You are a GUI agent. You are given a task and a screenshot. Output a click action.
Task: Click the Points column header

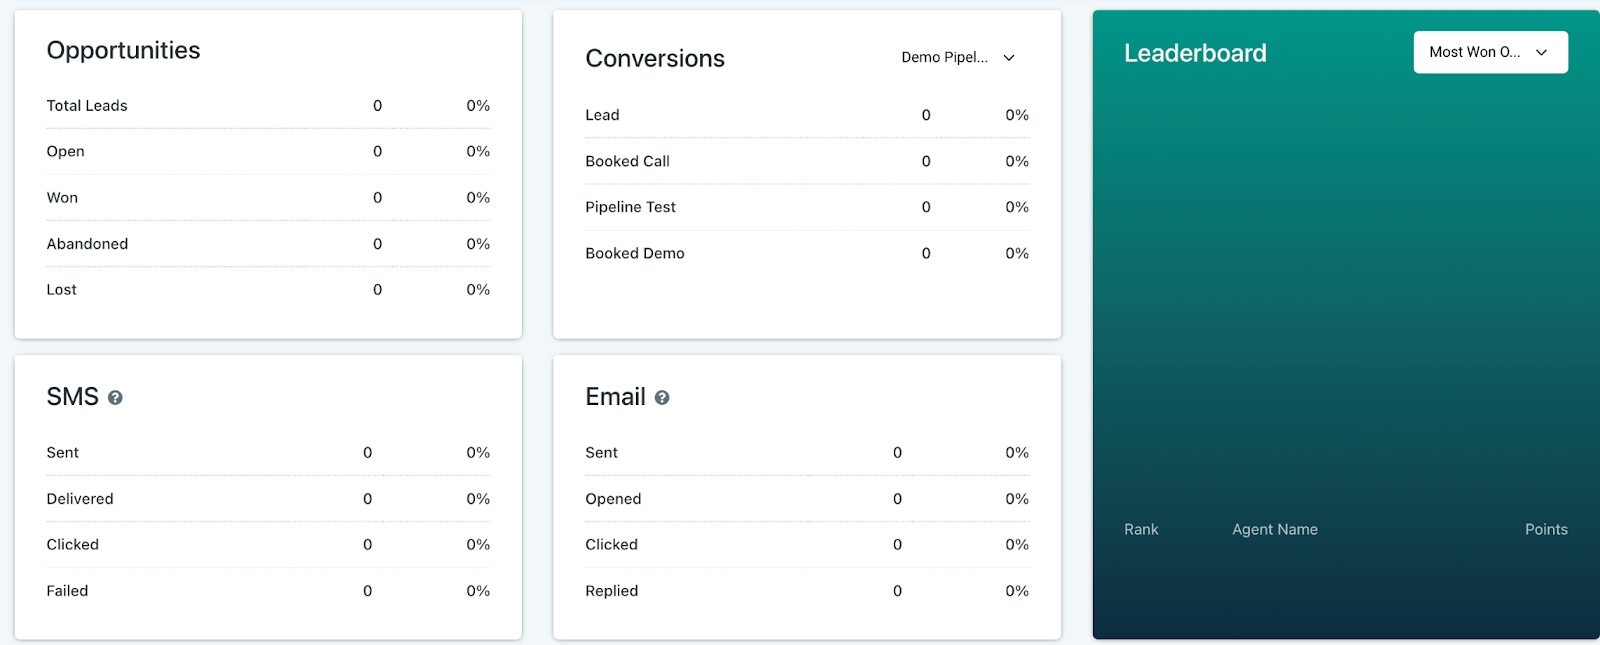tap(1545, 530)
